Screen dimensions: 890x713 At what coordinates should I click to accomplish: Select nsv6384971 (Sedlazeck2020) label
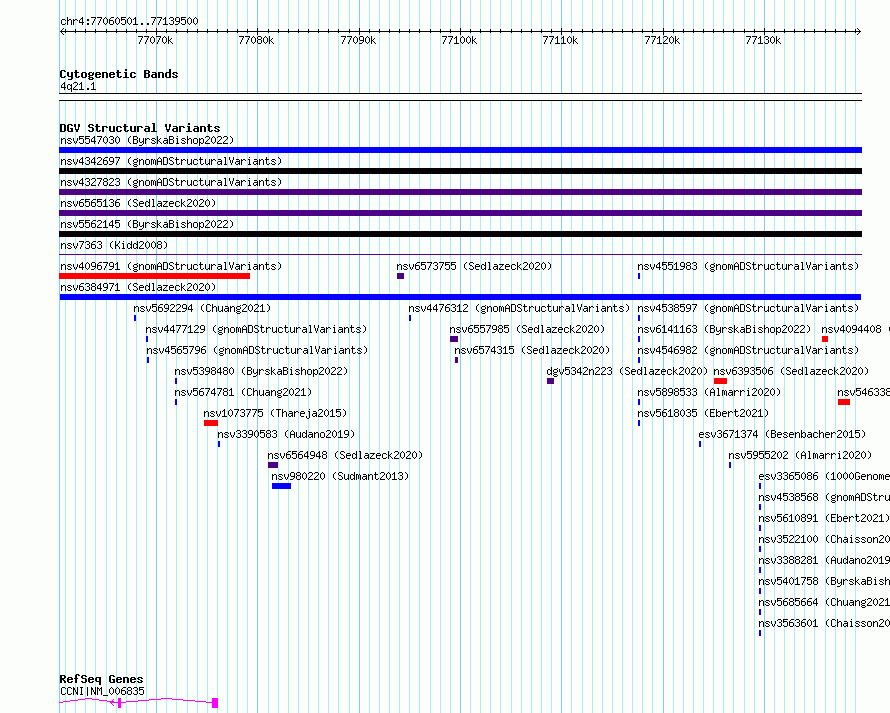[x=138, y=287]
